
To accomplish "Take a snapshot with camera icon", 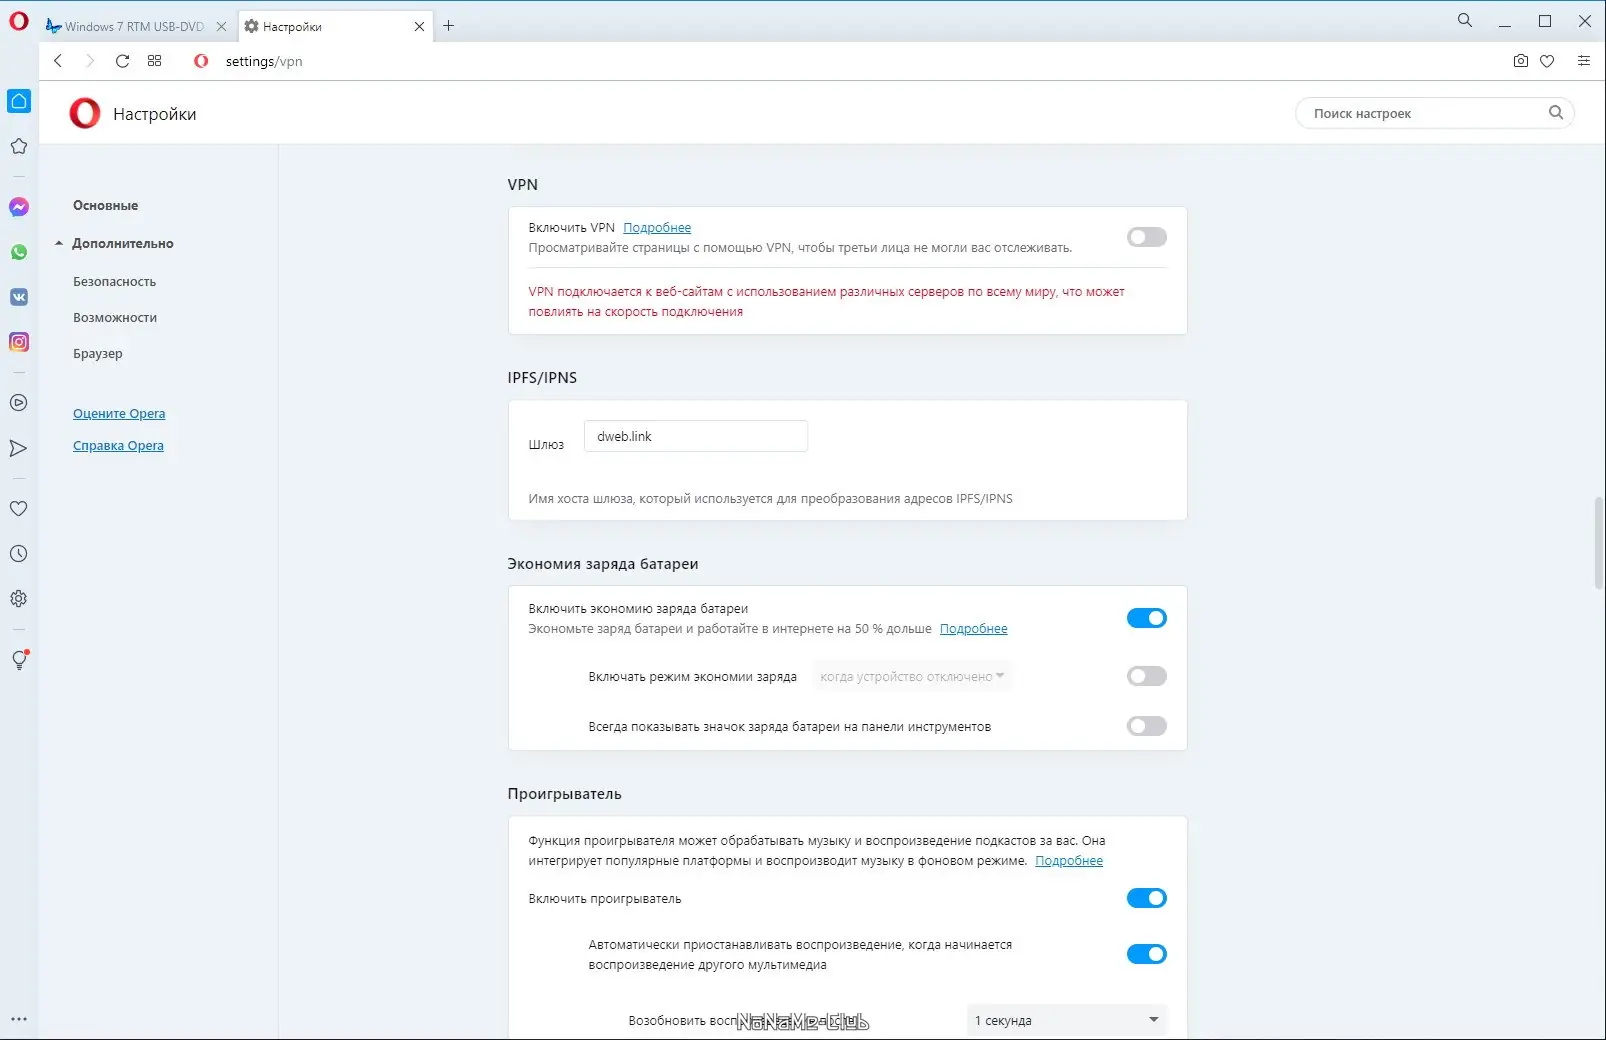I will pos(1521,61).
